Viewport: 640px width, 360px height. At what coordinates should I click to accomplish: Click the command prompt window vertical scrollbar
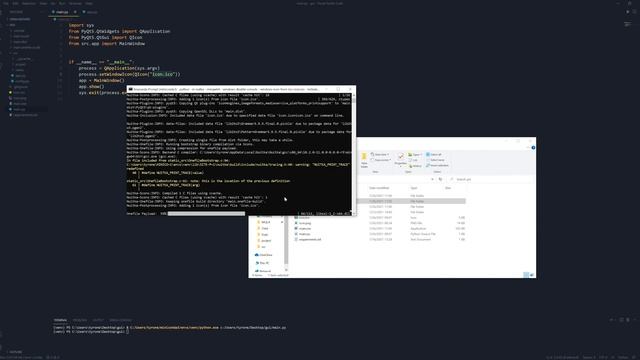coord(353,153)
